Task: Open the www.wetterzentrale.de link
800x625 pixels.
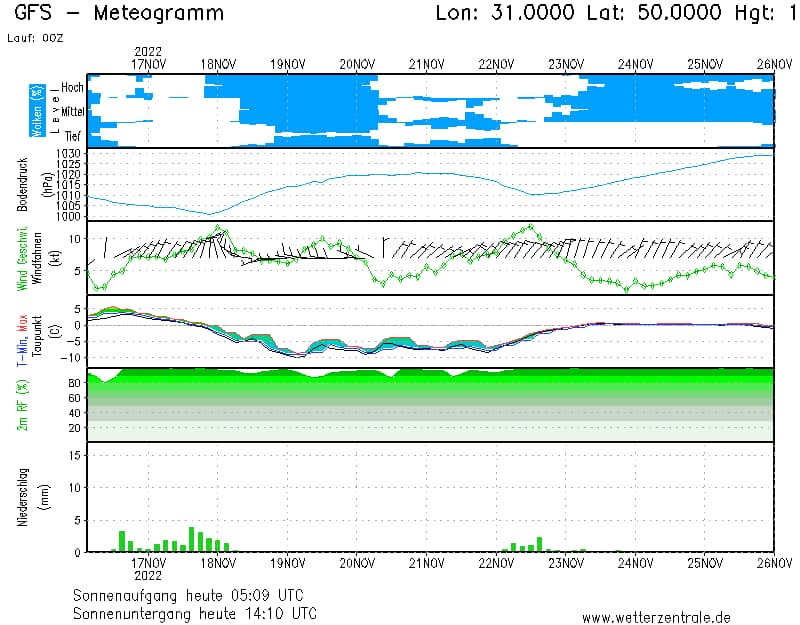Action: (656, 617)
